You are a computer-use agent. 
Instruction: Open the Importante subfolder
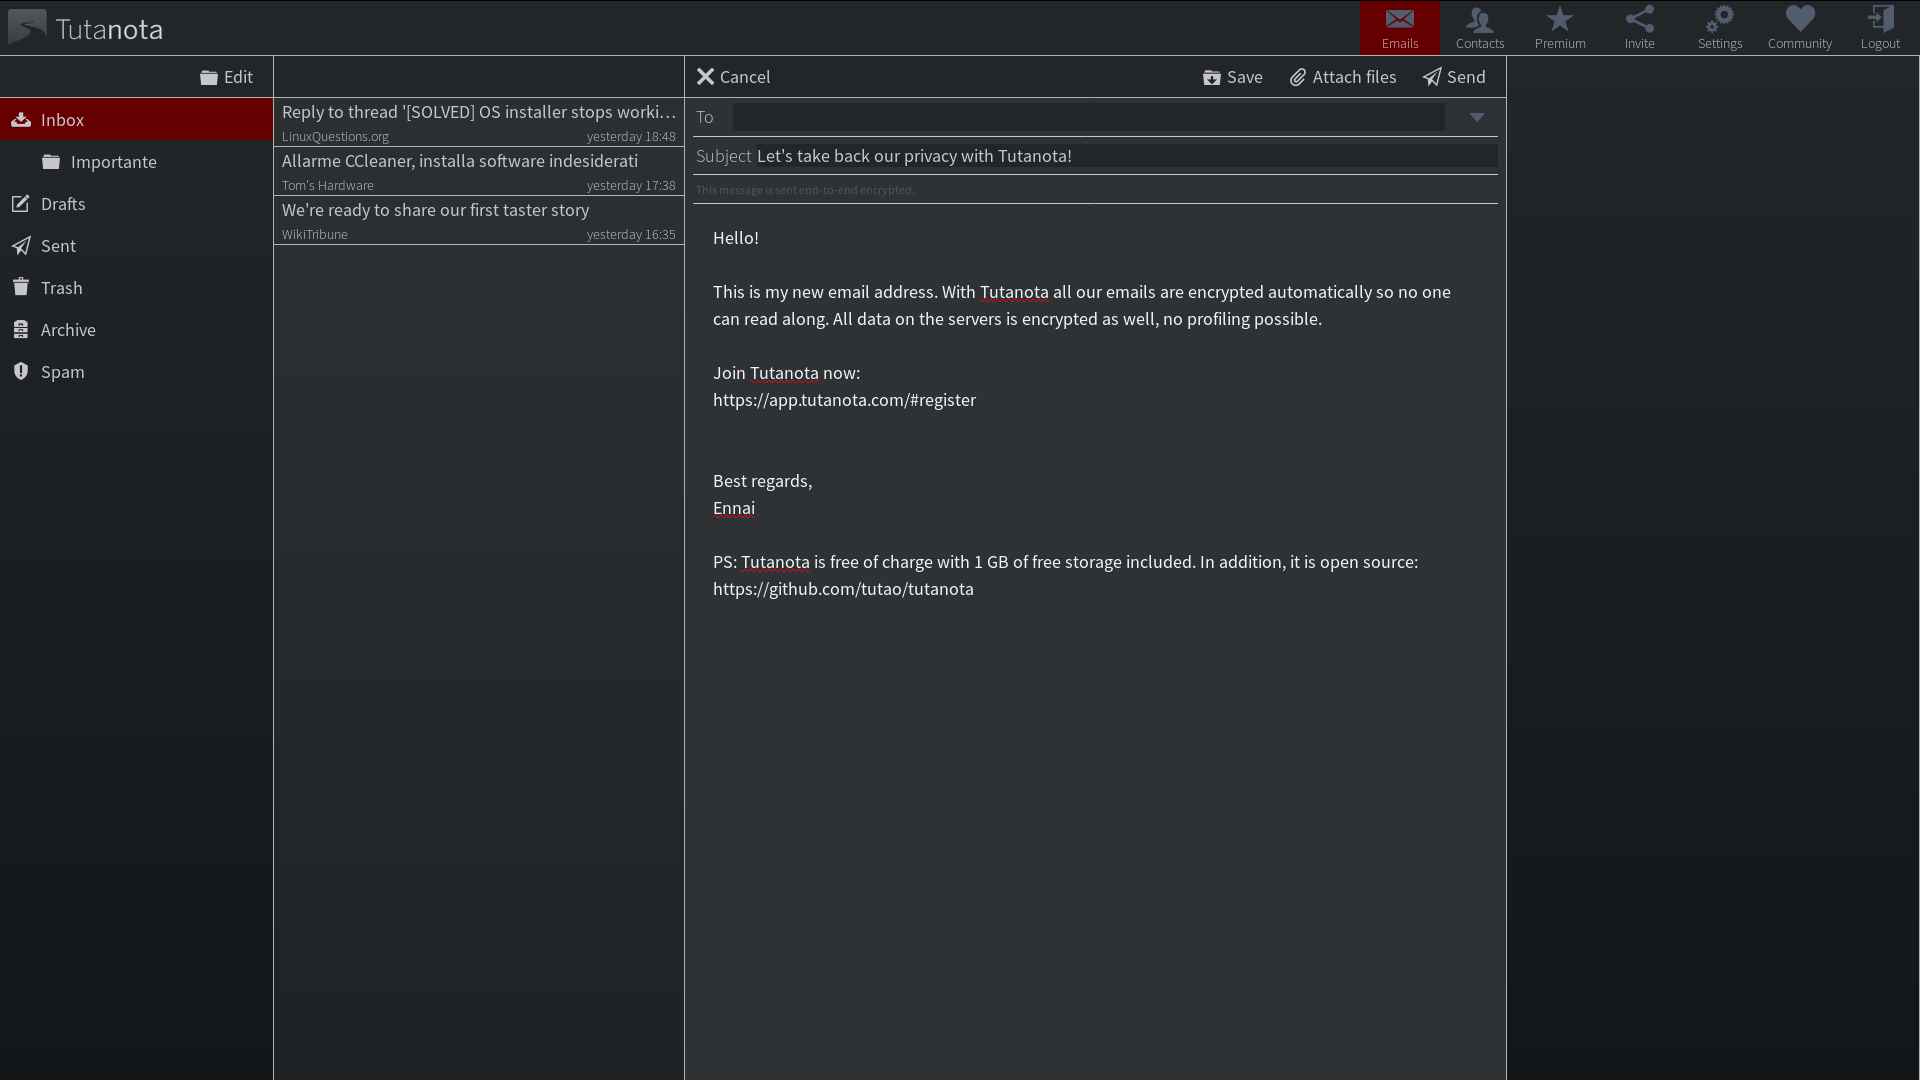136,161
